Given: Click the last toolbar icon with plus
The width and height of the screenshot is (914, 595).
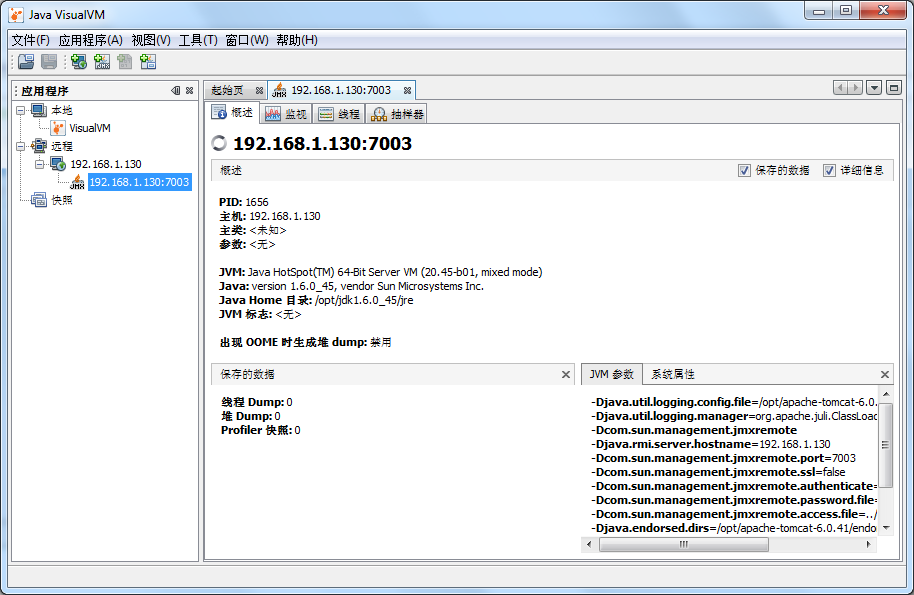Looking at the screenshot, I should [148, 62].
